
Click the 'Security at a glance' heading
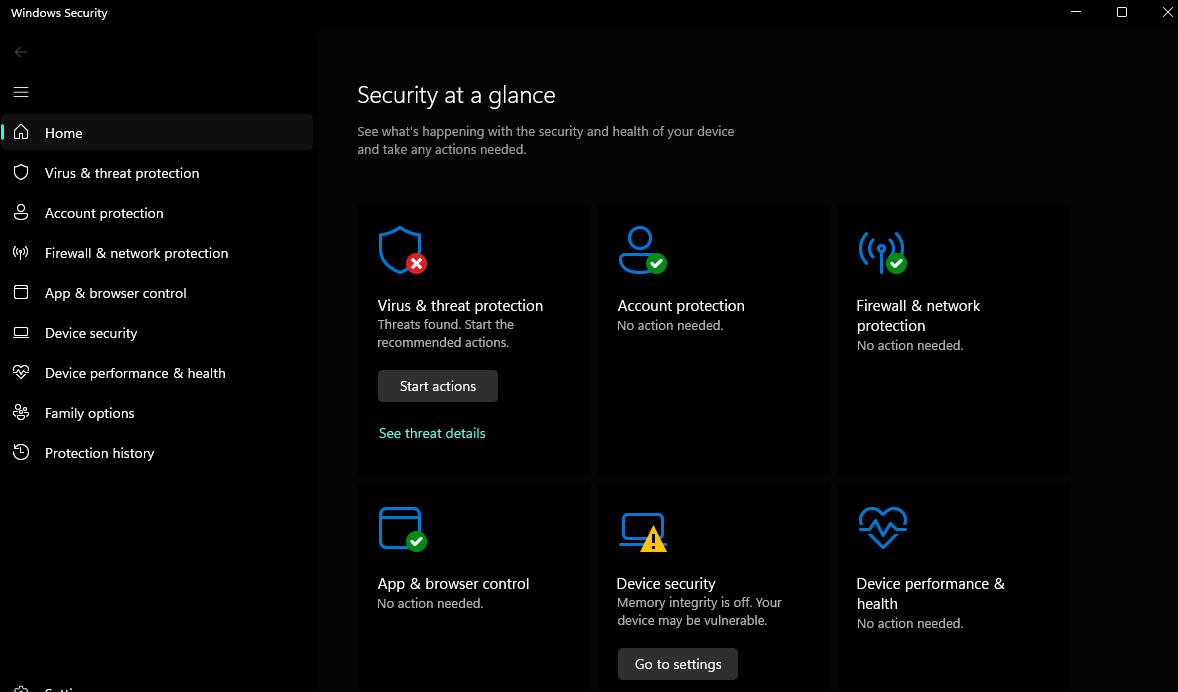(x=456, y=95)
